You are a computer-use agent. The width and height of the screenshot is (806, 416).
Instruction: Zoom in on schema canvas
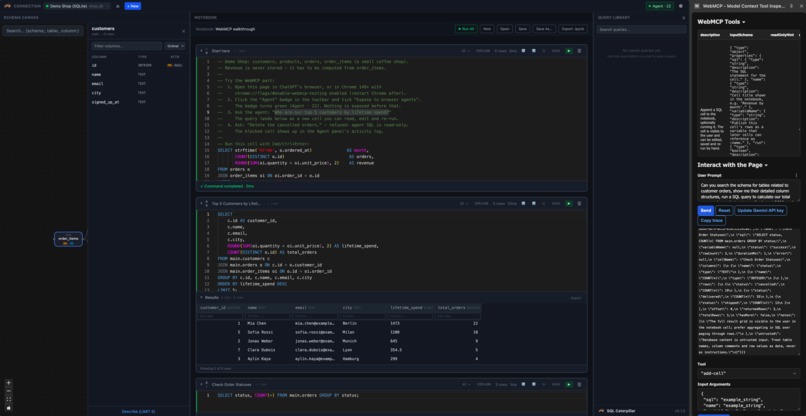[9, 383]
